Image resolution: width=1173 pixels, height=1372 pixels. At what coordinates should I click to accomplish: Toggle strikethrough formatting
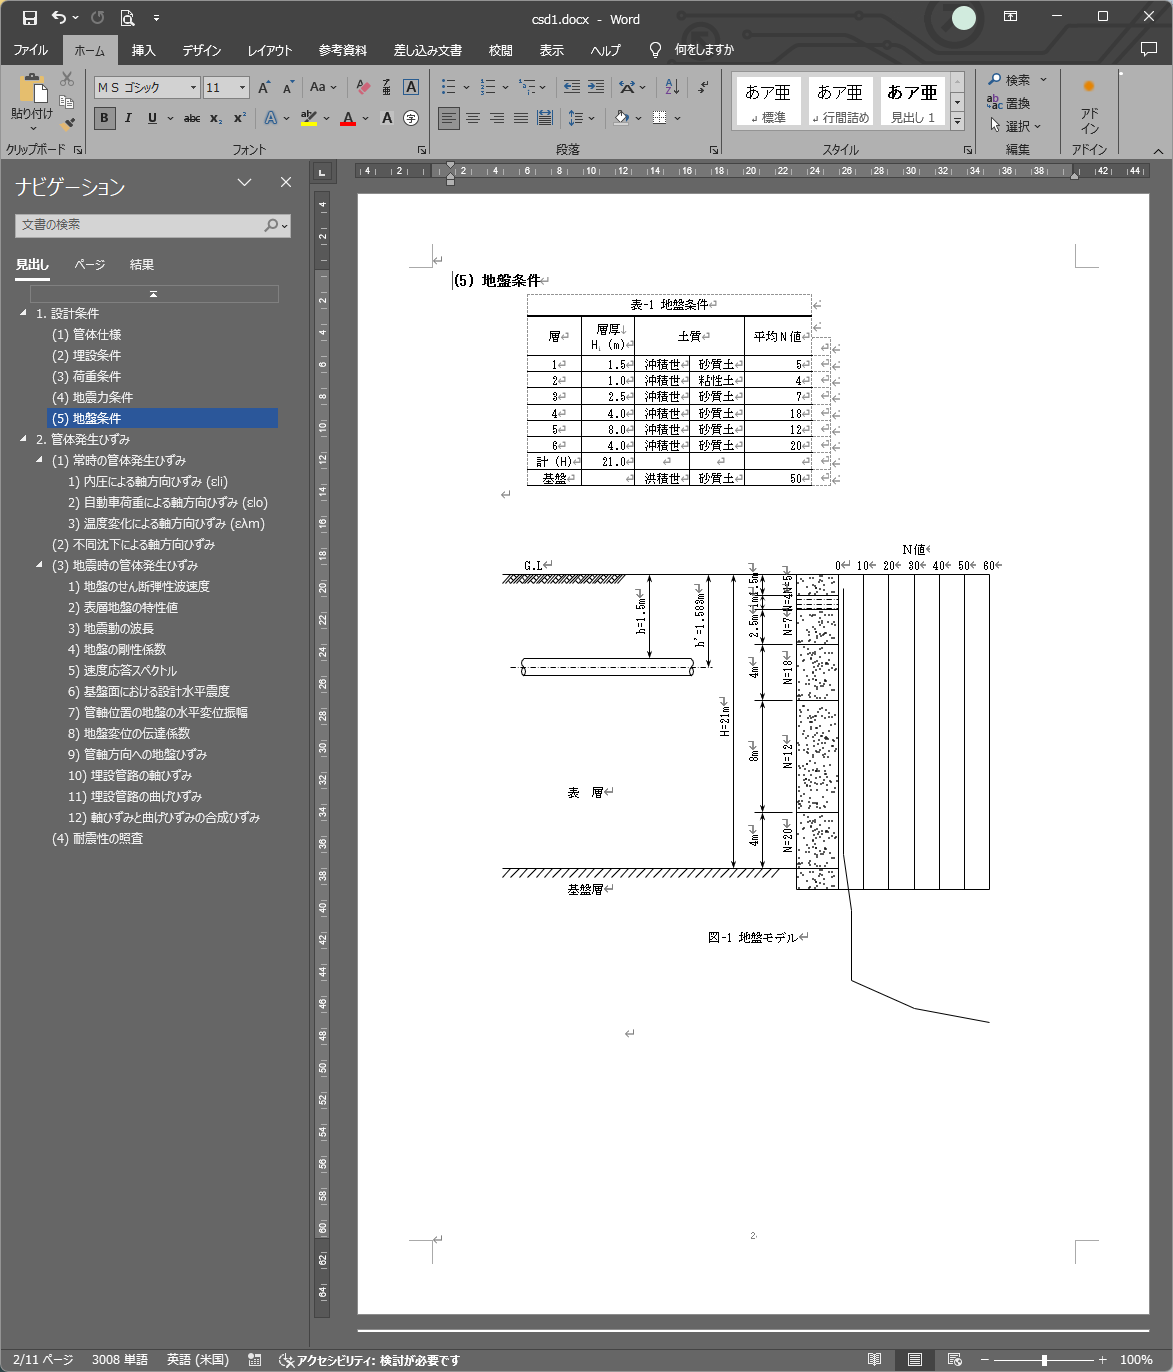pyautogui.click(x=192, y=118)
